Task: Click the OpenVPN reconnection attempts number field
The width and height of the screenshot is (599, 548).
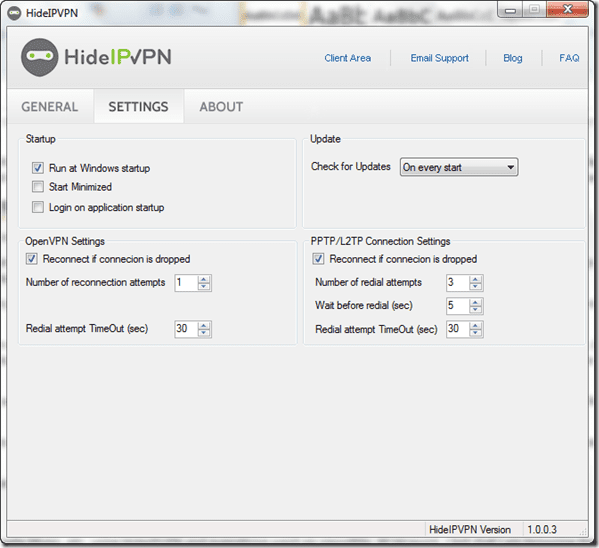Action: click(186, 283)
